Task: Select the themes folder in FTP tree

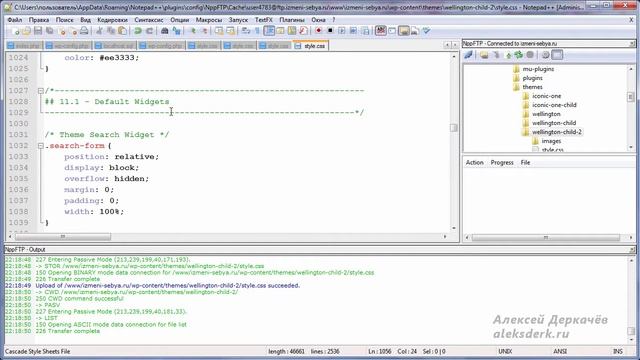Action: coord(532,87)
